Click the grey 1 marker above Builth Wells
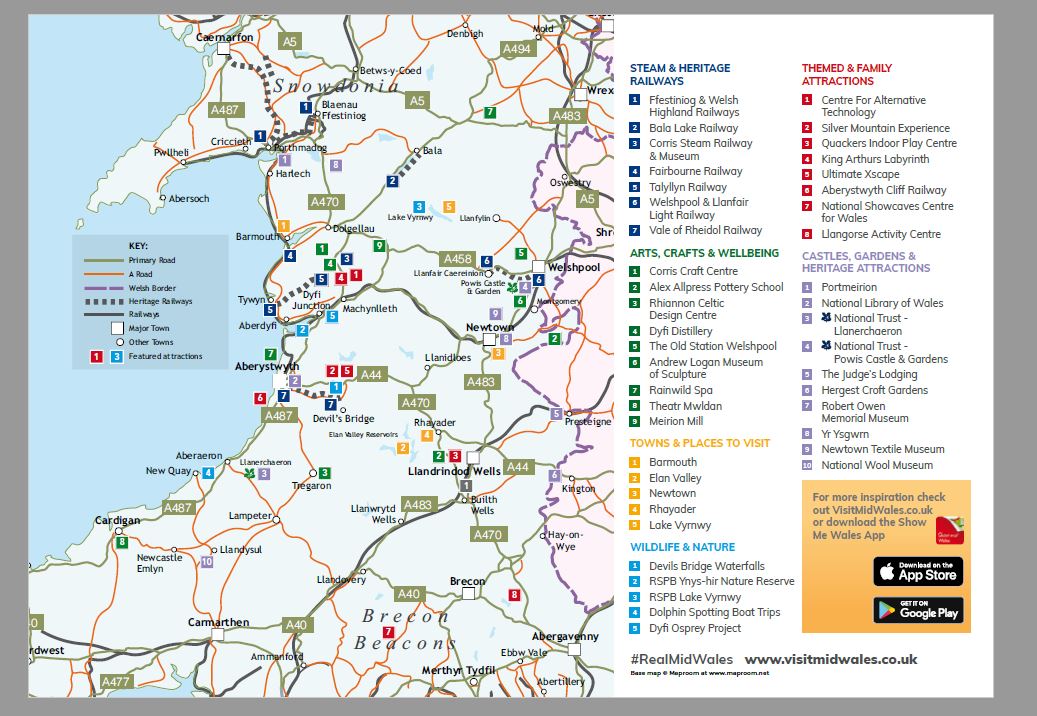The width and height of the screenshot is (1037, 716). click(x=466, y=486)
